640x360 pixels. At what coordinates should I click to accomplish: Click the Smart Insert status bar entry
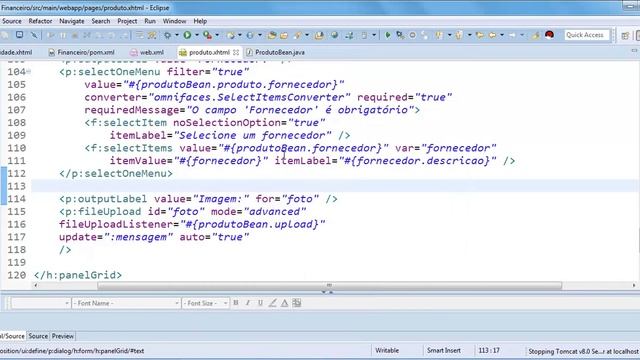(x=444, y=350)
